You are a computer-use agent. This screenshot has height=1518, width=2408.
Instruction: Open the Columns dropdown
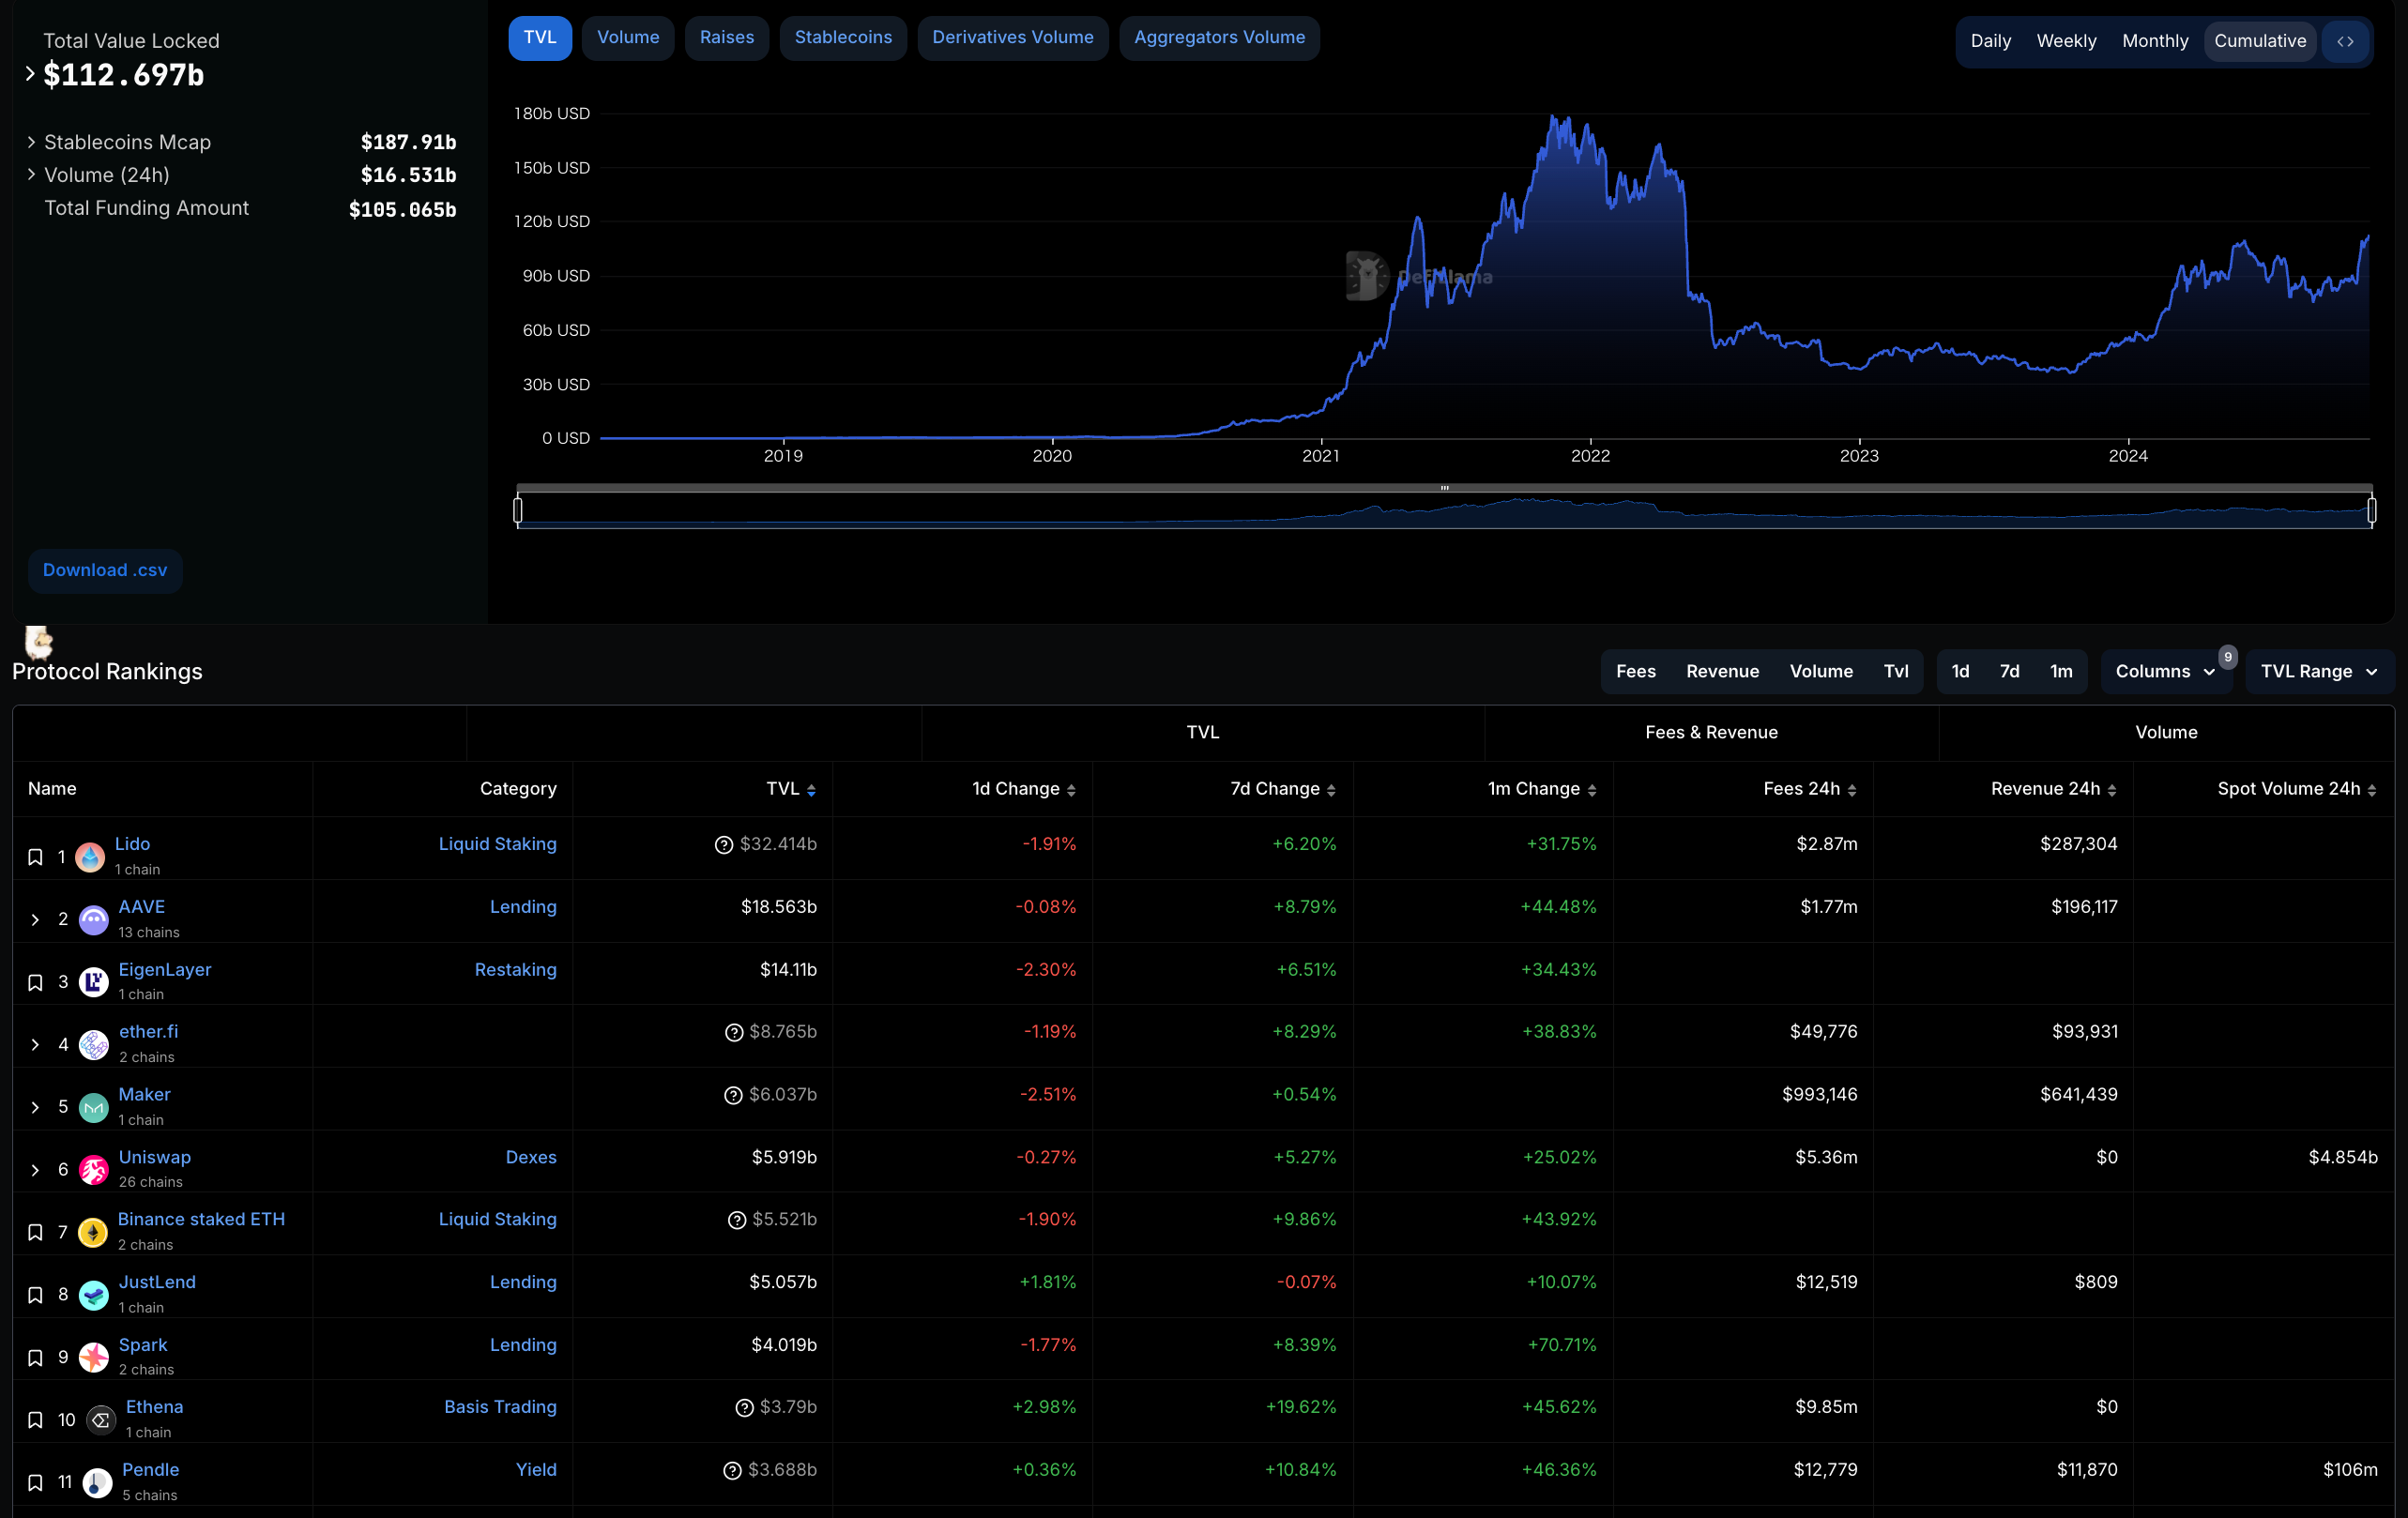point(2164,671)
